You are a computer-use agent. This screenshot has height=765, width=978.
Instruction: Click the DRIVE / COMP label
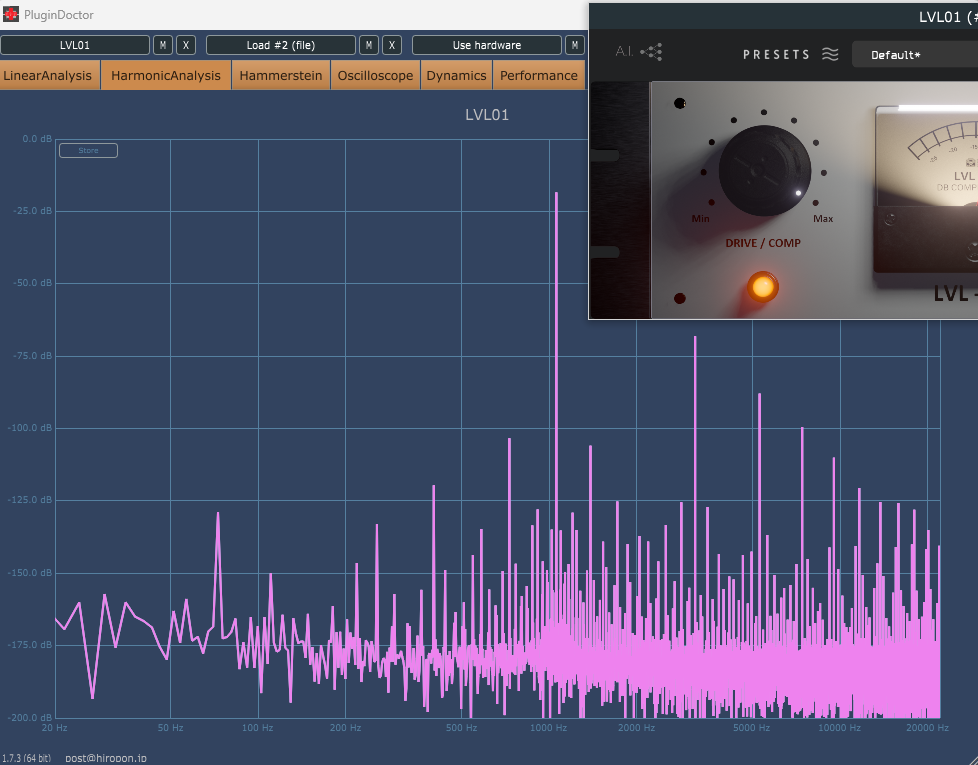click(763, 243)
